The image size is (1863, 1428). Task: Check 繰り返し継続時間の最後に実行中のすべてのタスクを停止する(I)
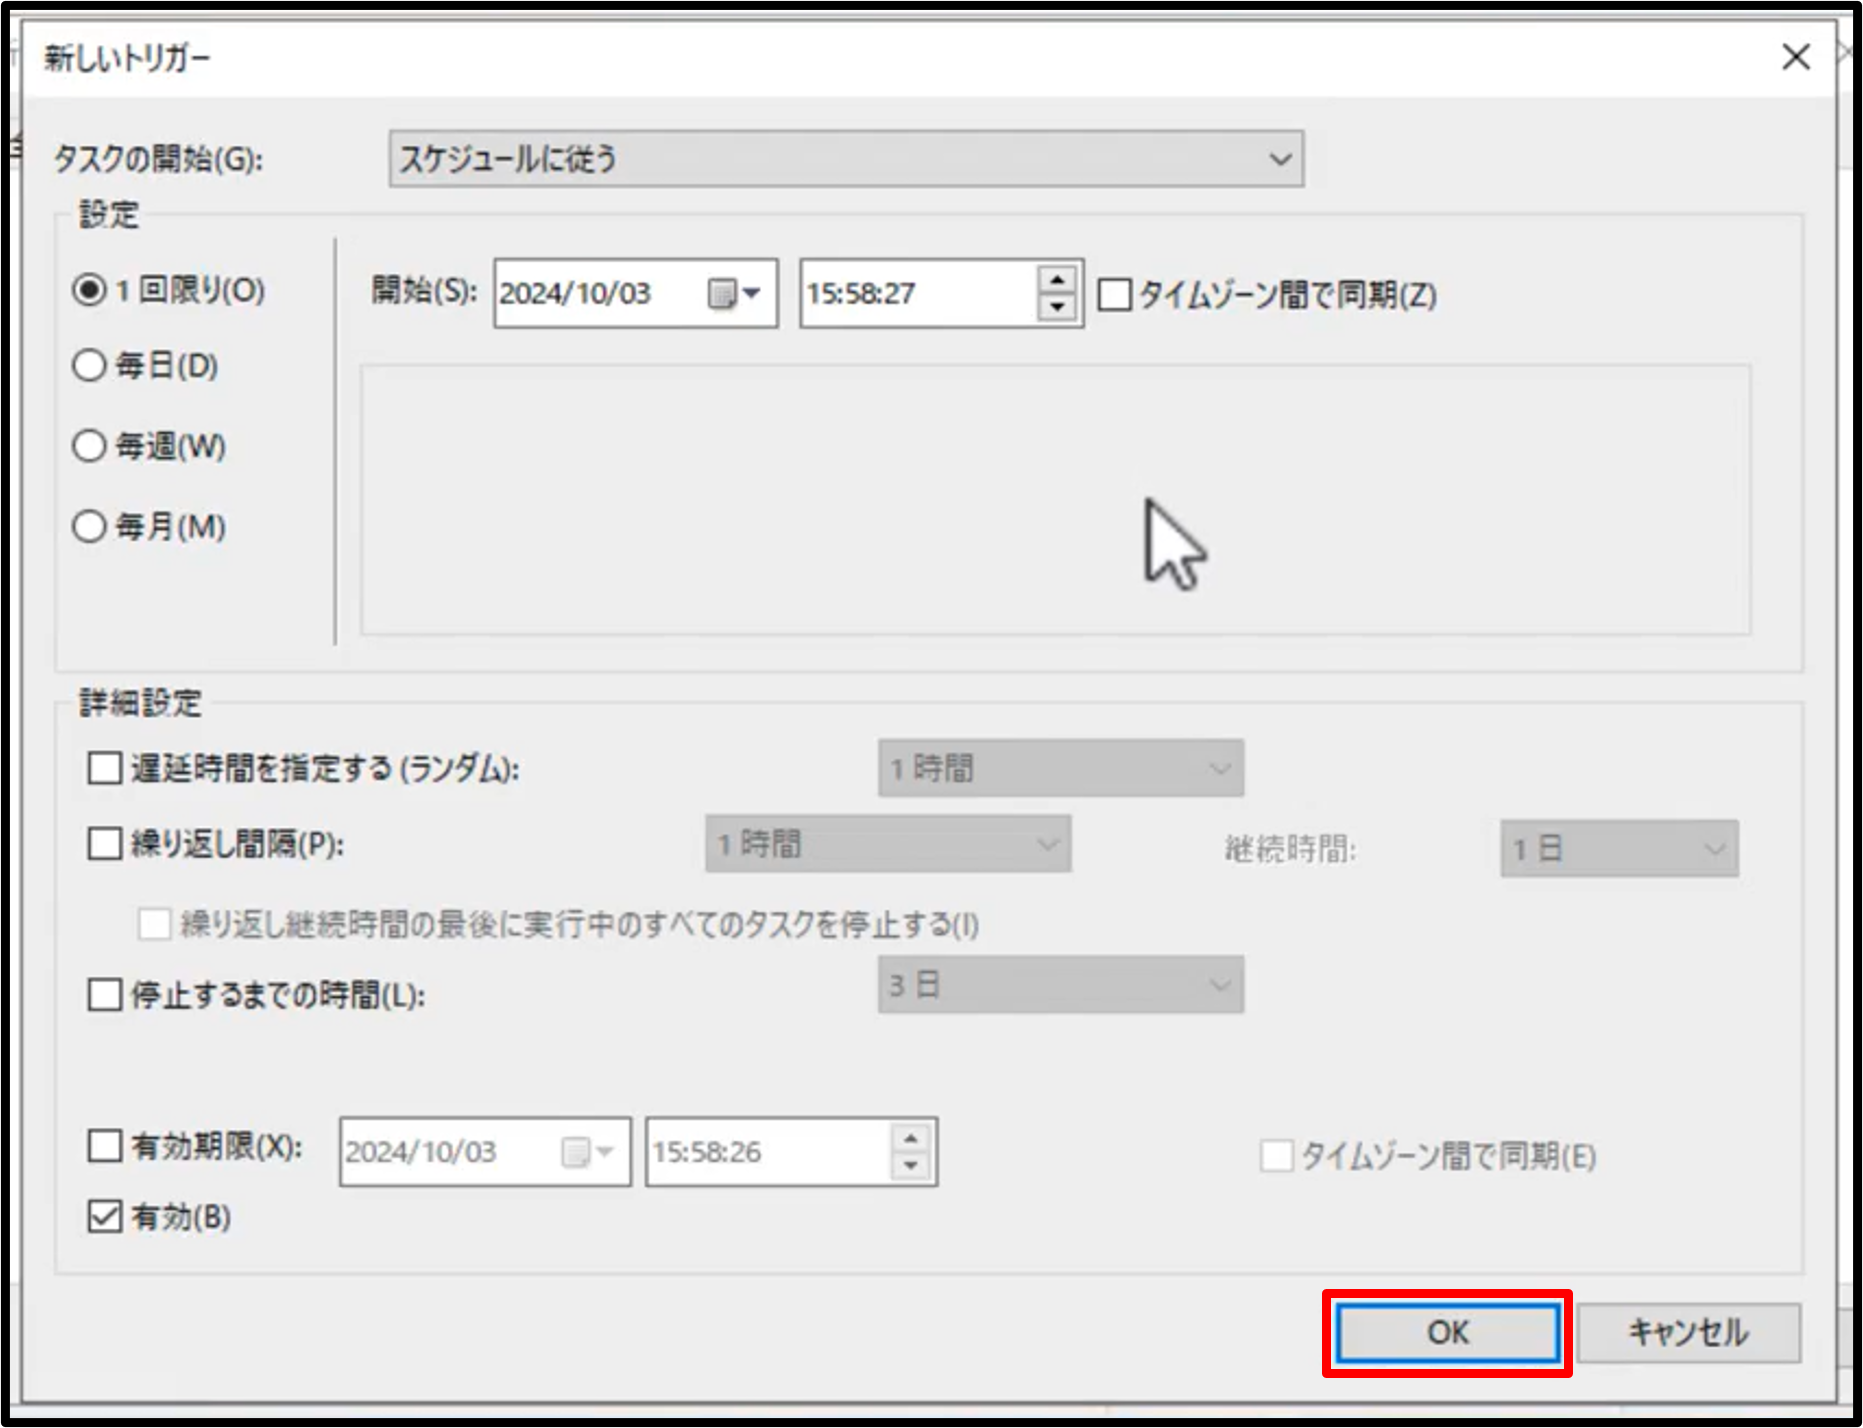pyautogui.click(x=154, y=924)
